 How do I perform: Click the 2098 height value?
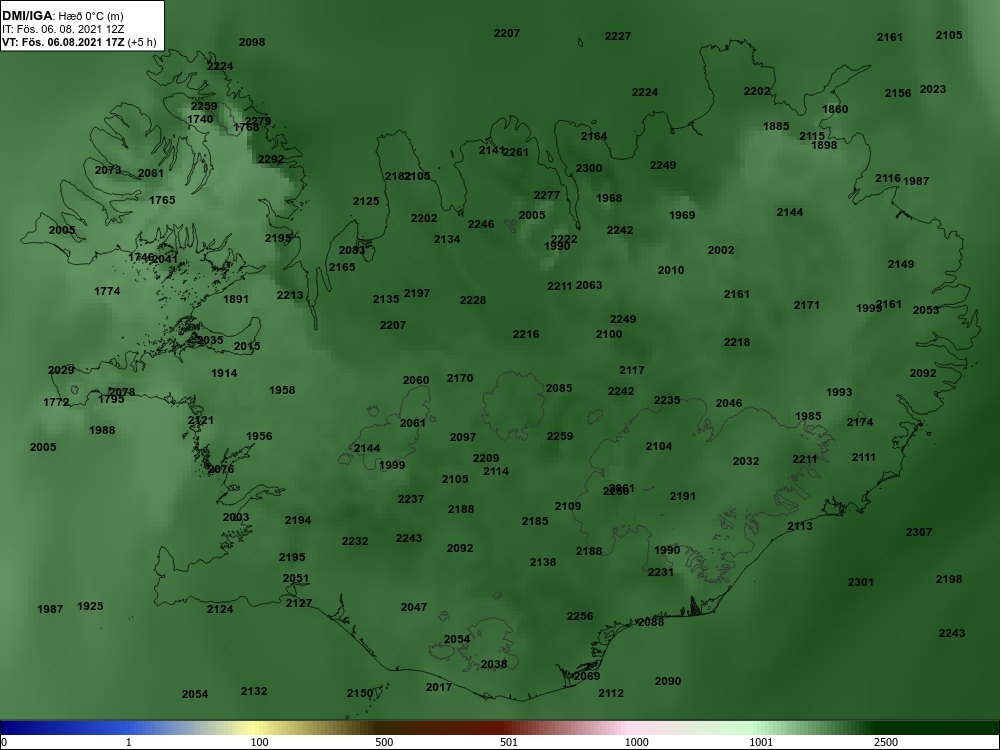click(x=252, y=42)
